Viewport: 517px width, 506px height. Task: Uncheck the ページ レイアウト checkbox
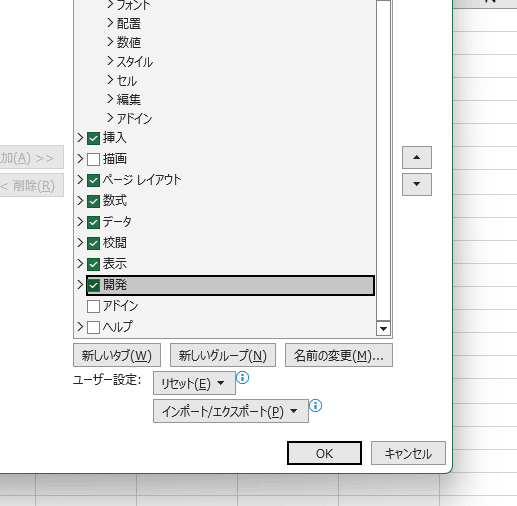click(x=93, y=180)
